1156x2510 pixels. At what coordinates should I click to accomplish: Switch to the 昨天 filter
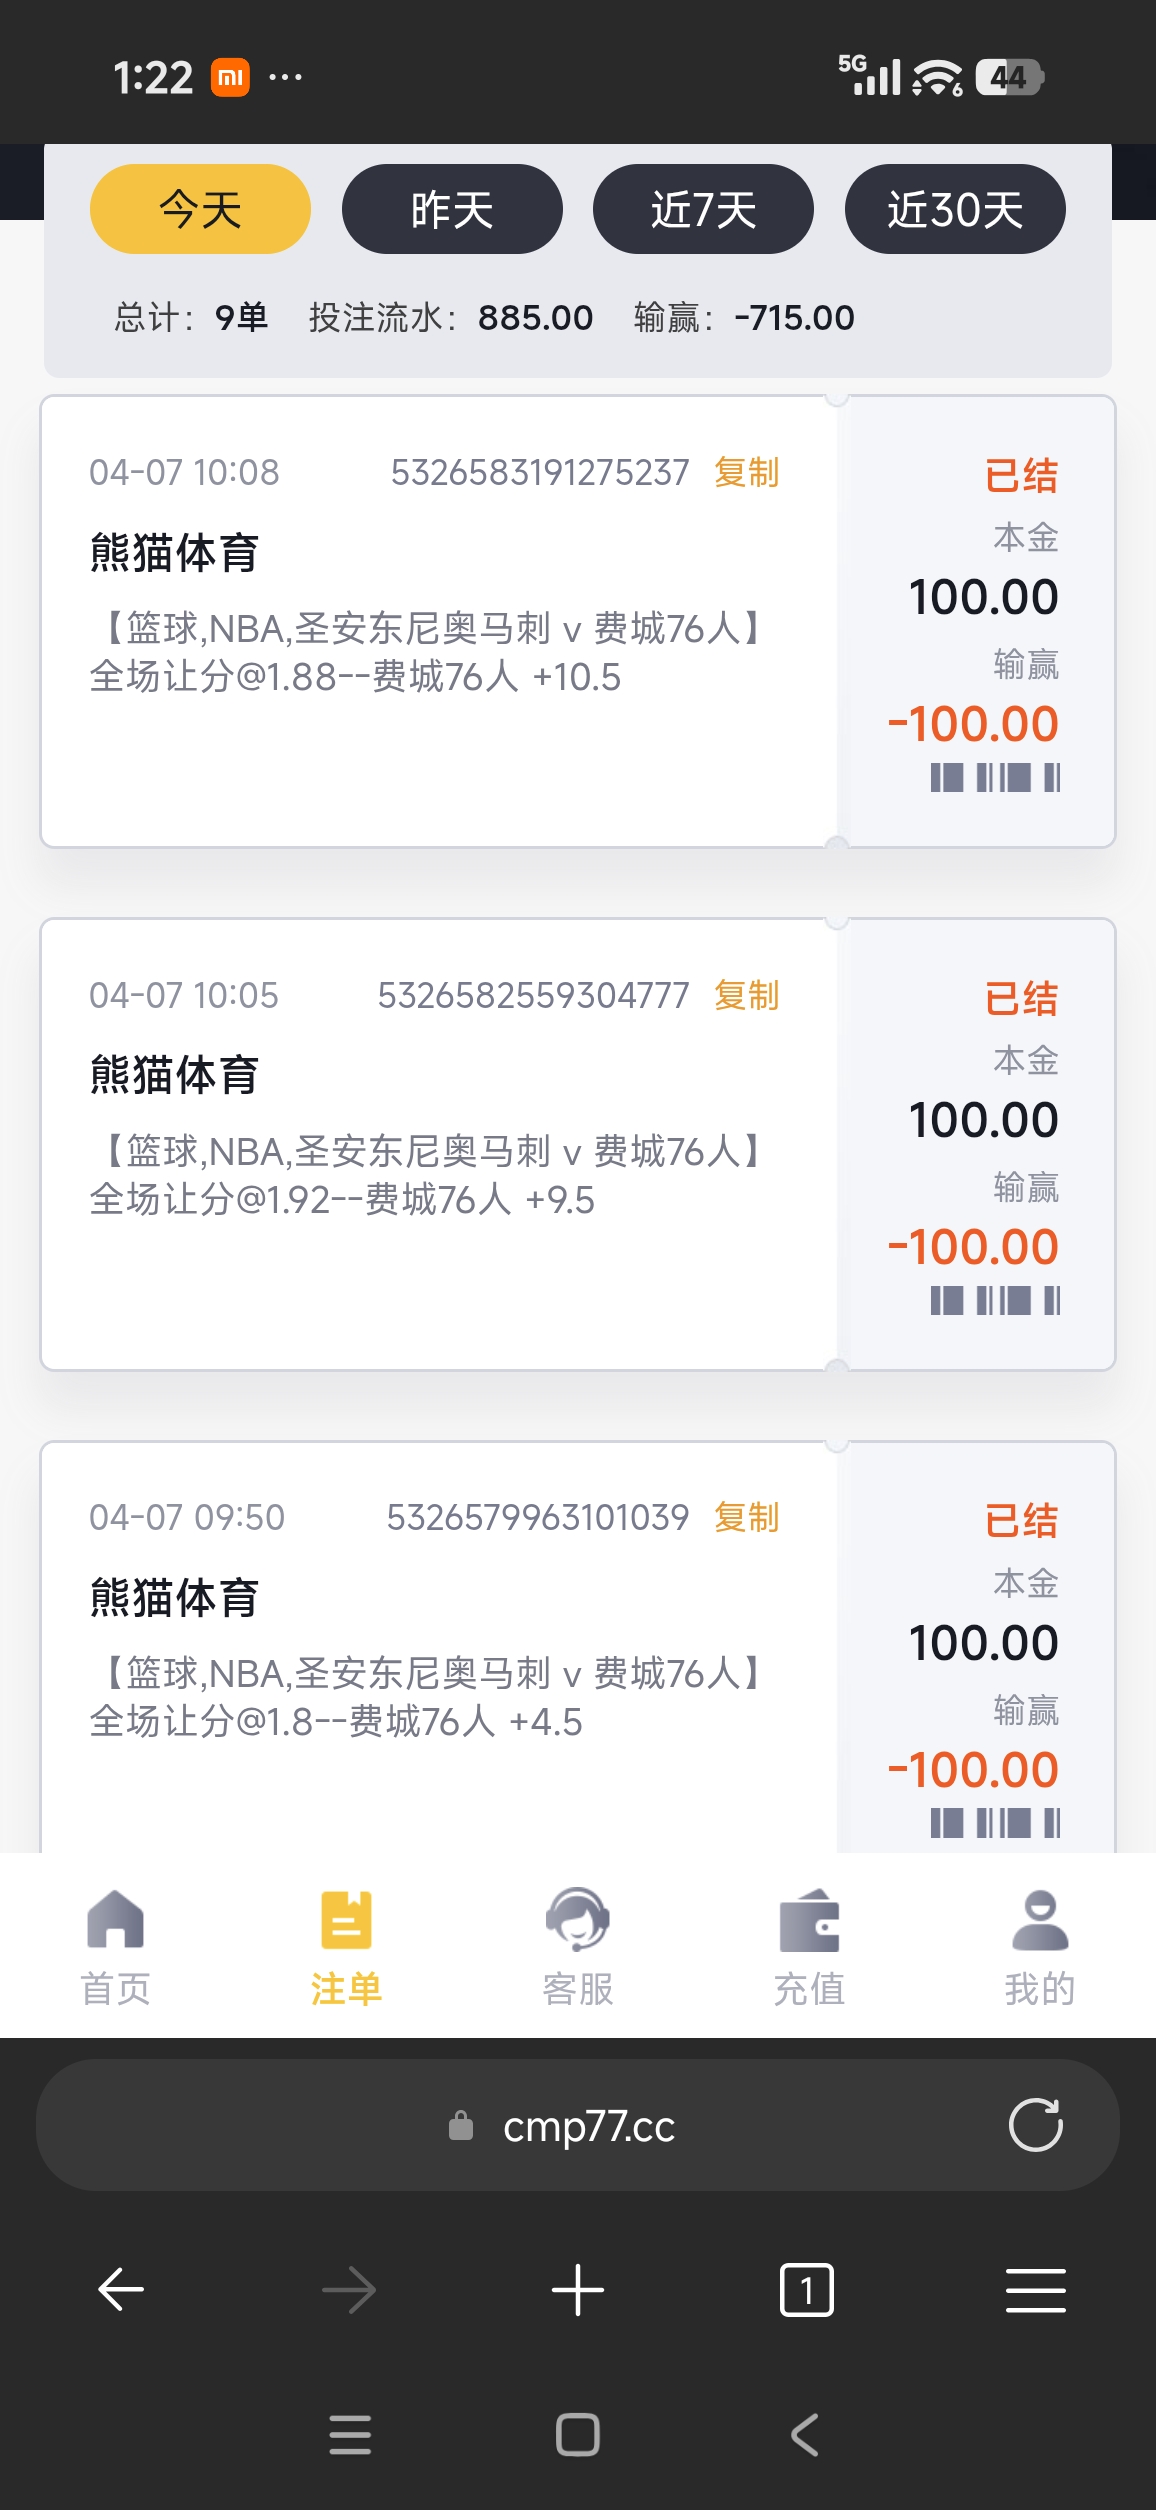click(x=452, y=210)
